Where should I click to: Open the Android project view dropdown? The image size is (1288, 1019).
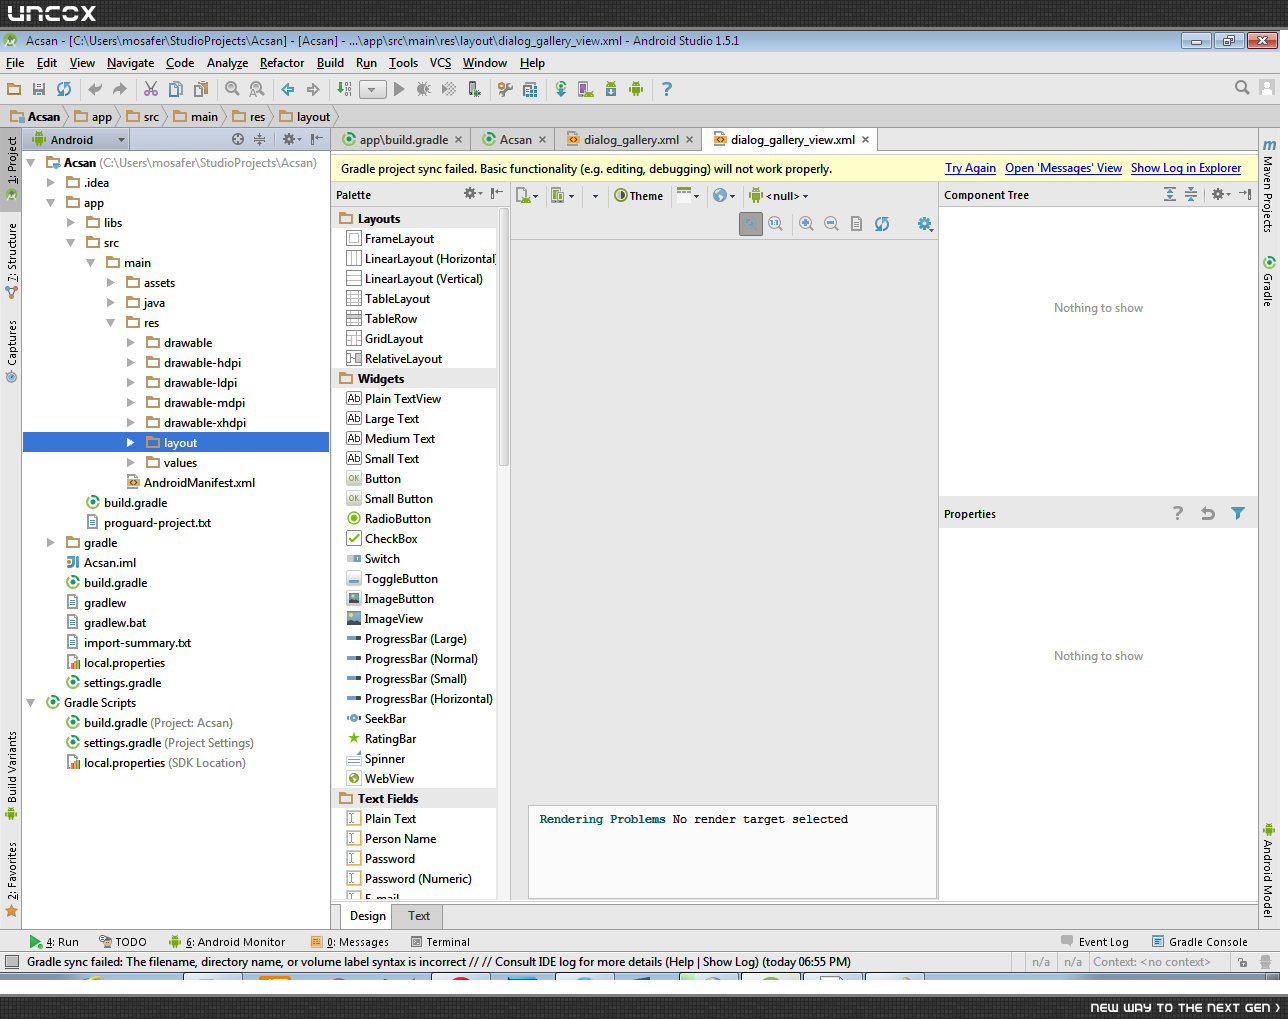pos(80,140)
